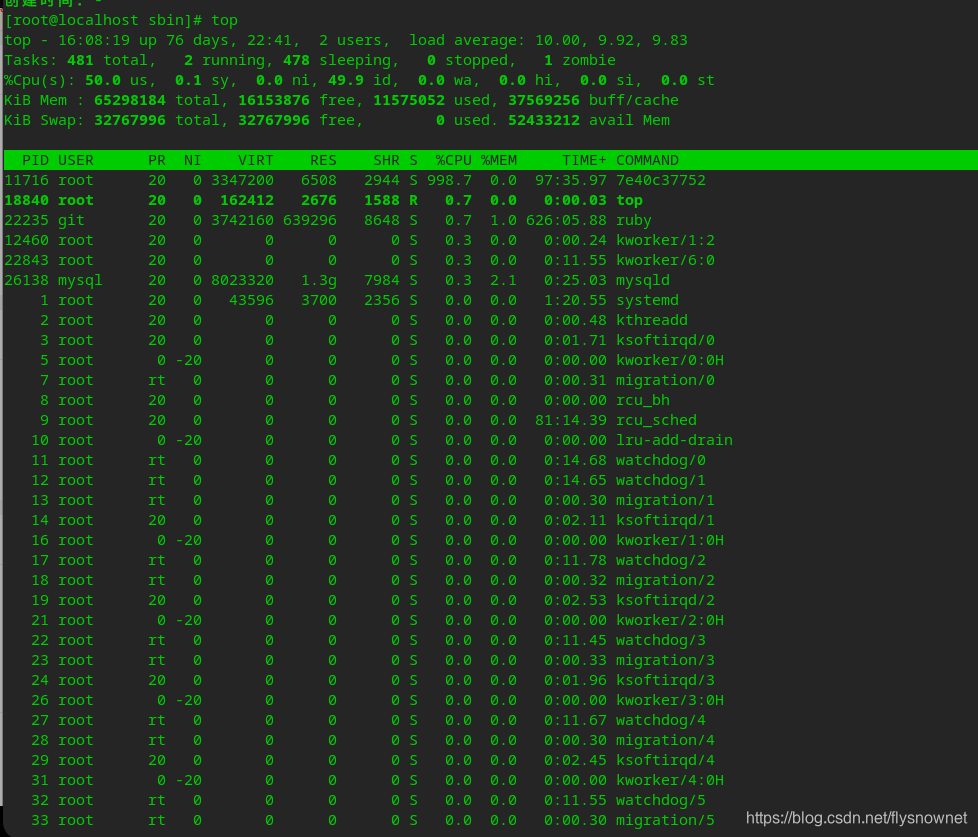The width and height of the screenshot is (978, 837).
Task: Select the watchdog/1 command
Action: [x=661, y=480]
